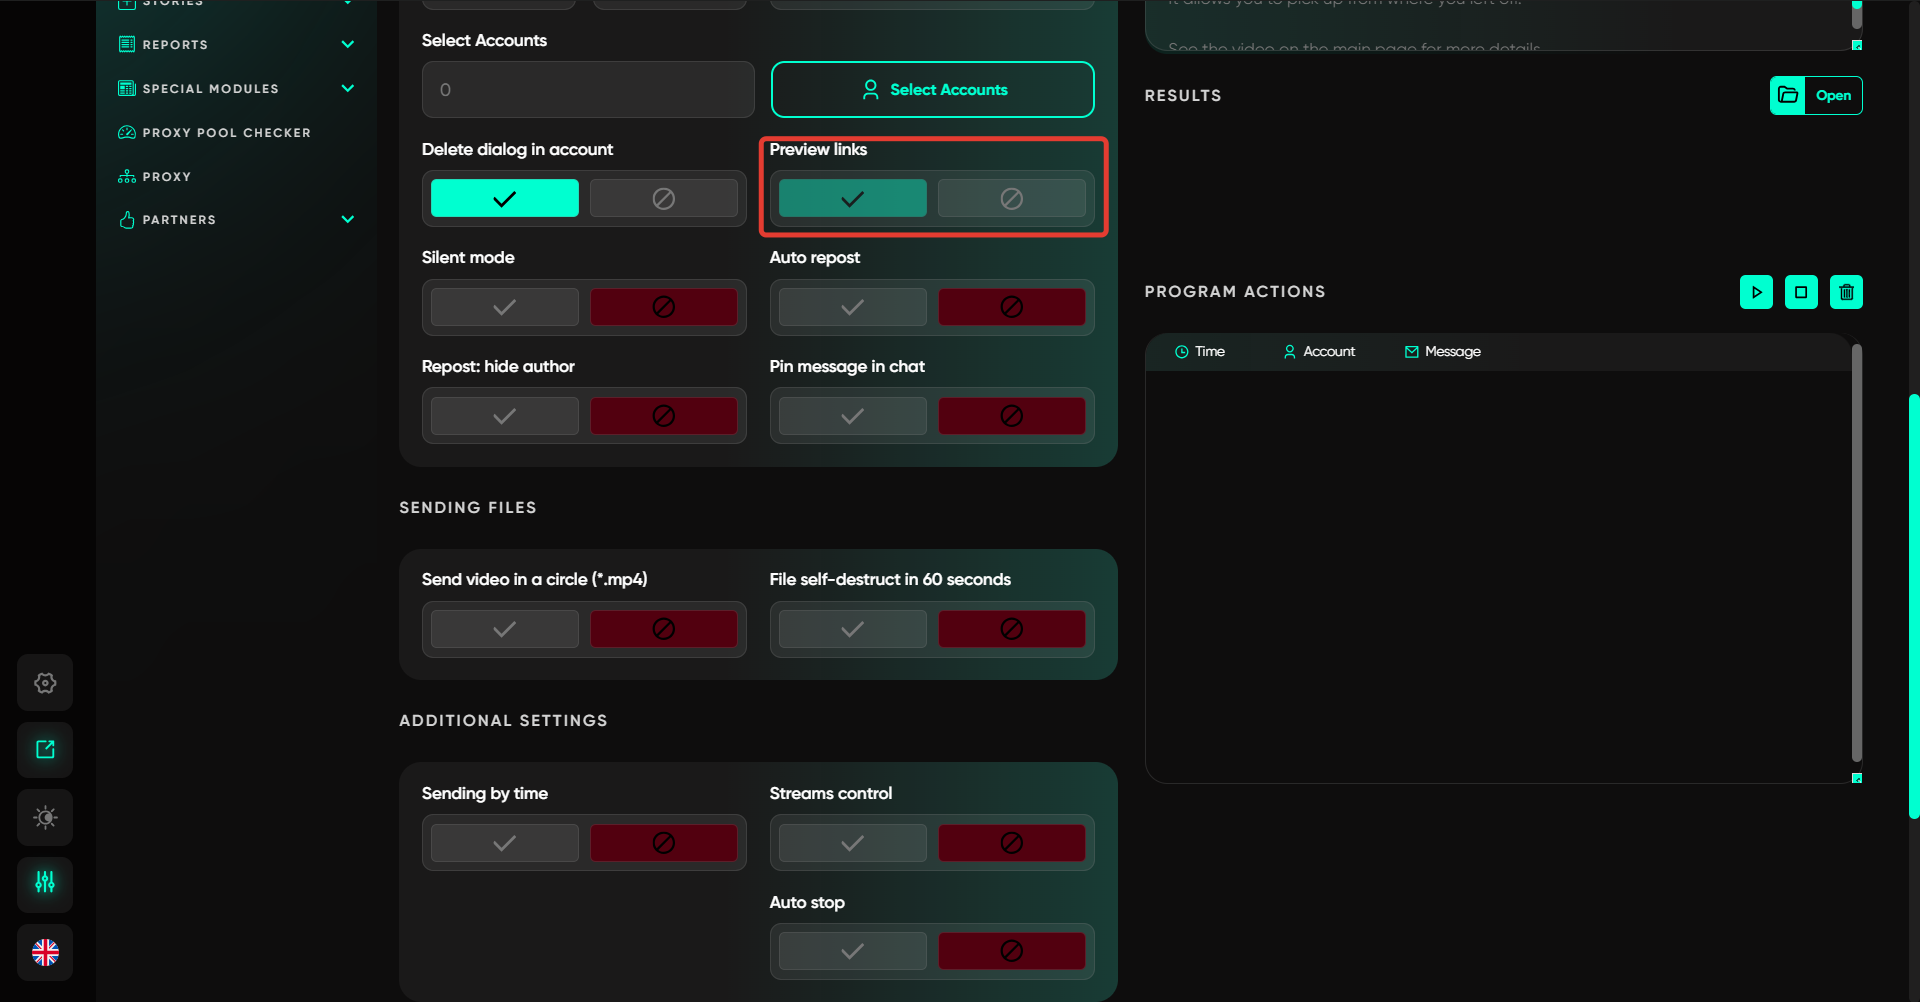The height and width of the screenshot is (1002, 1920).
Task: Click the trash icon to clear actions
Action: point(1846,292)
